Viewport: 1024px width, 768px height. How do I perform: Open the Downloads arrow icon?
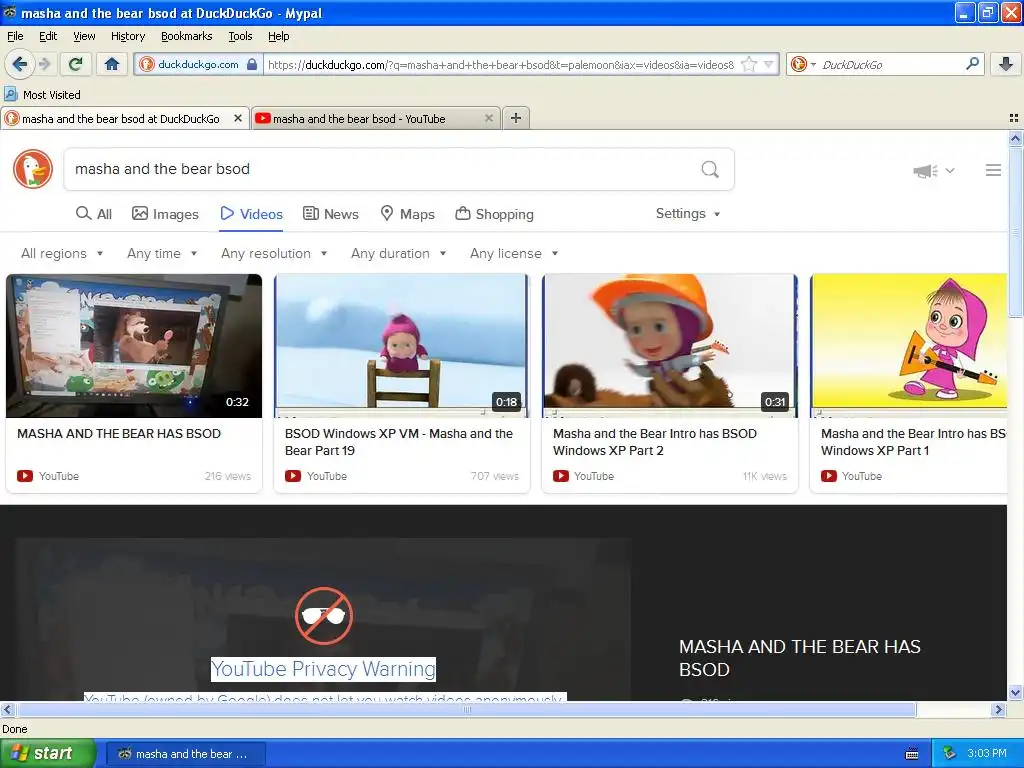click(1006, 64)
